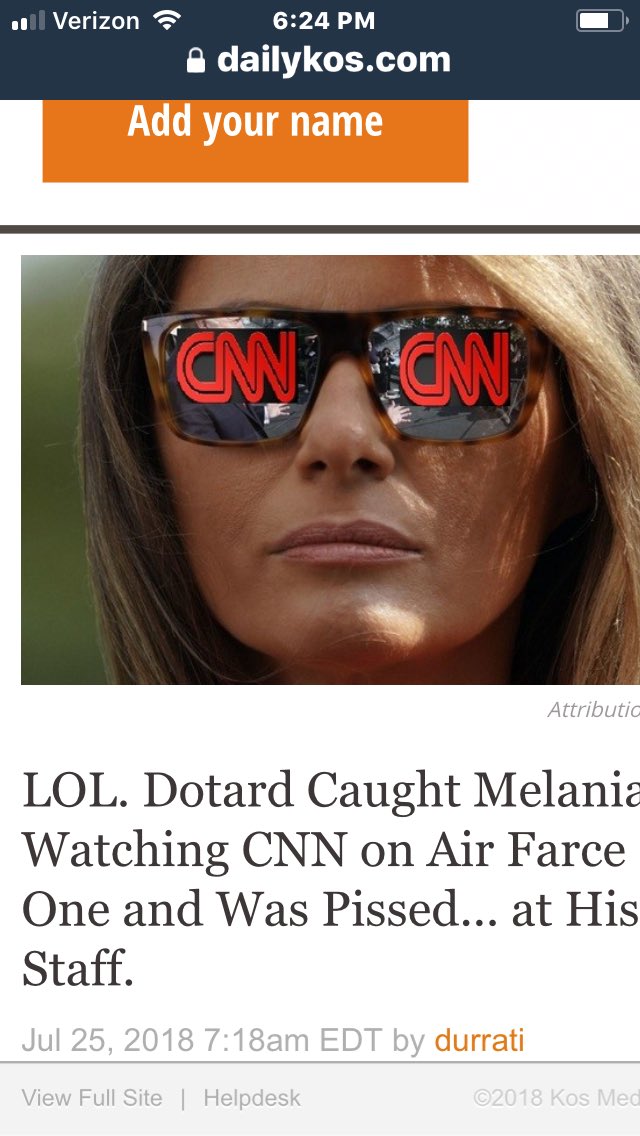Open the article photo with CNN sunglasses
The height and width of the screenshot is (1136, 640).
tap(331, 469)
